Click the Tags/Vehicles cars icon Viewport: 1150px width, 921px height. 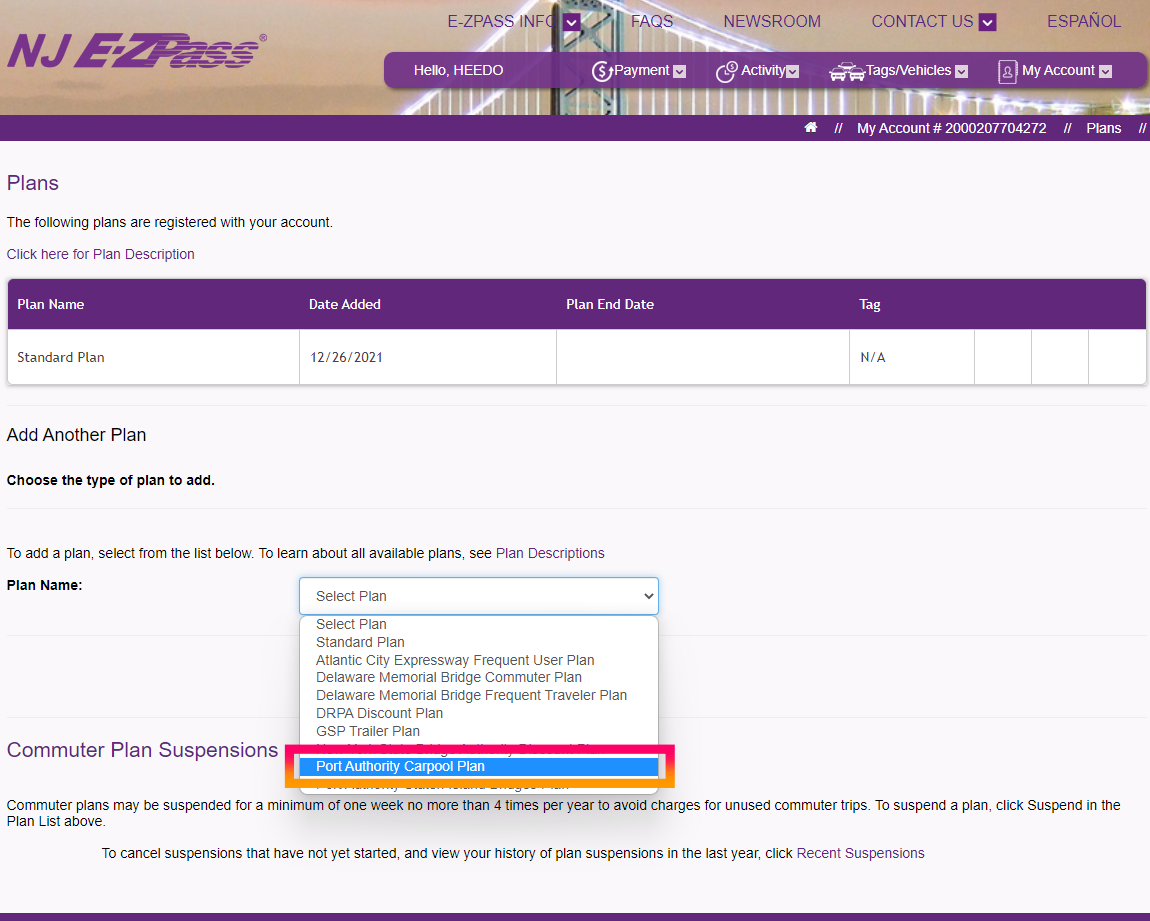click(x=846, y=72)
